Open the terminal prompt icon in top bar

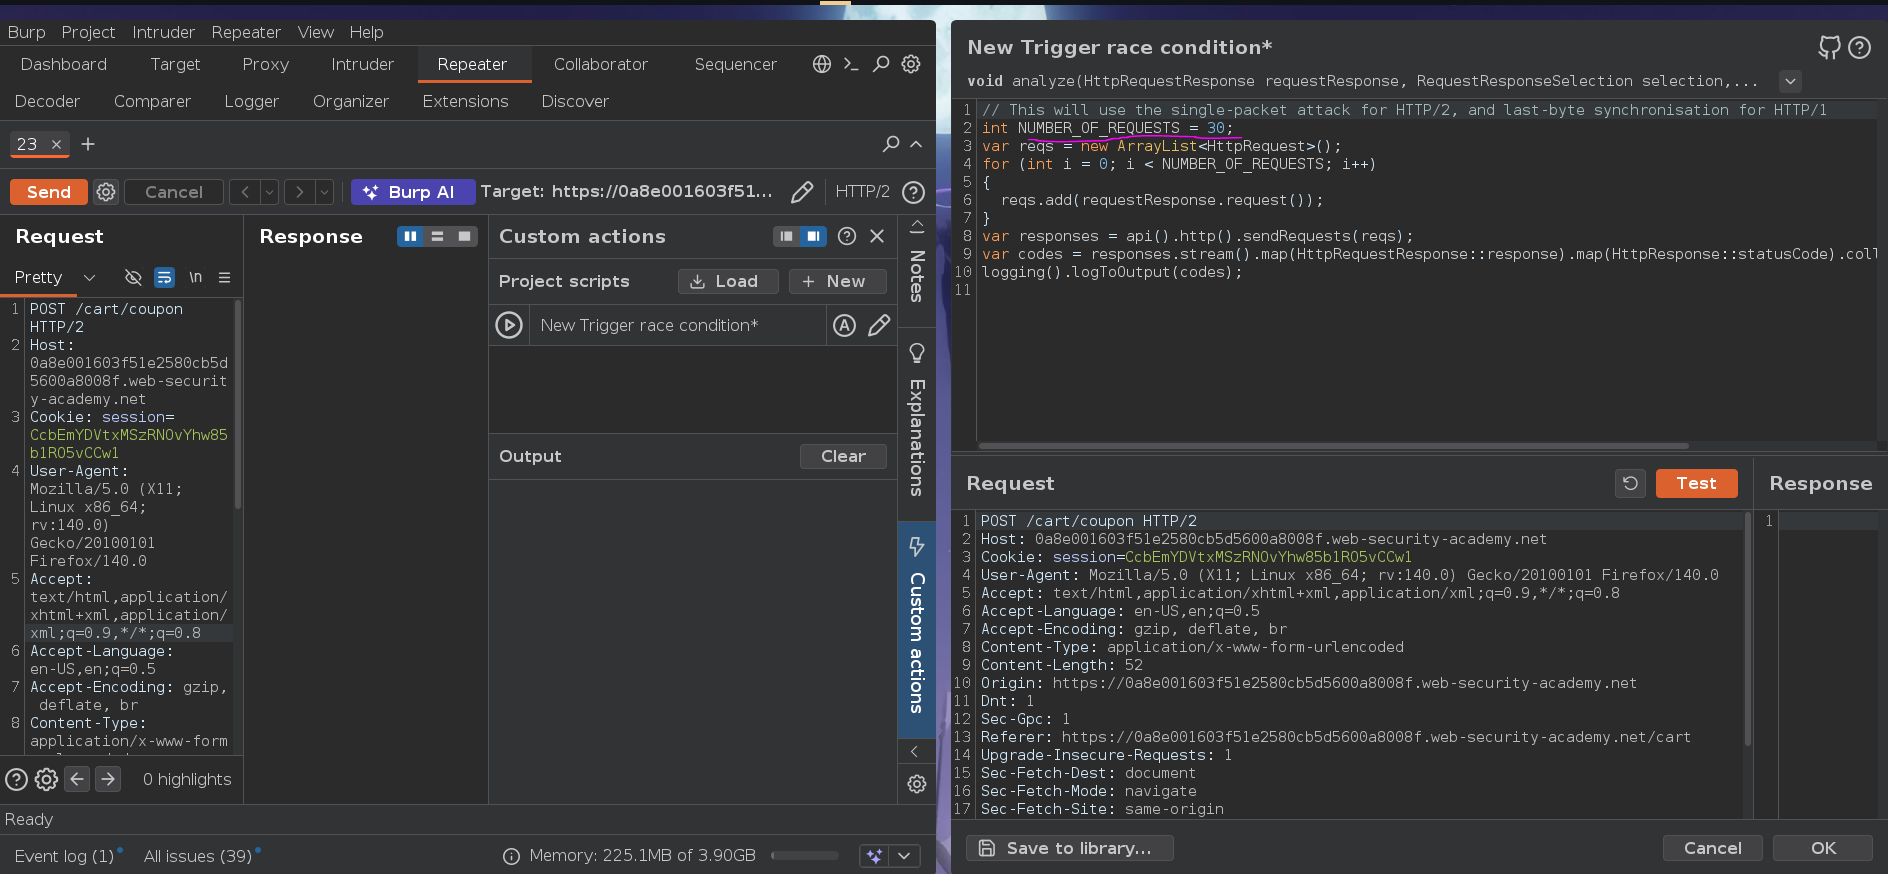tap(851, 64)
